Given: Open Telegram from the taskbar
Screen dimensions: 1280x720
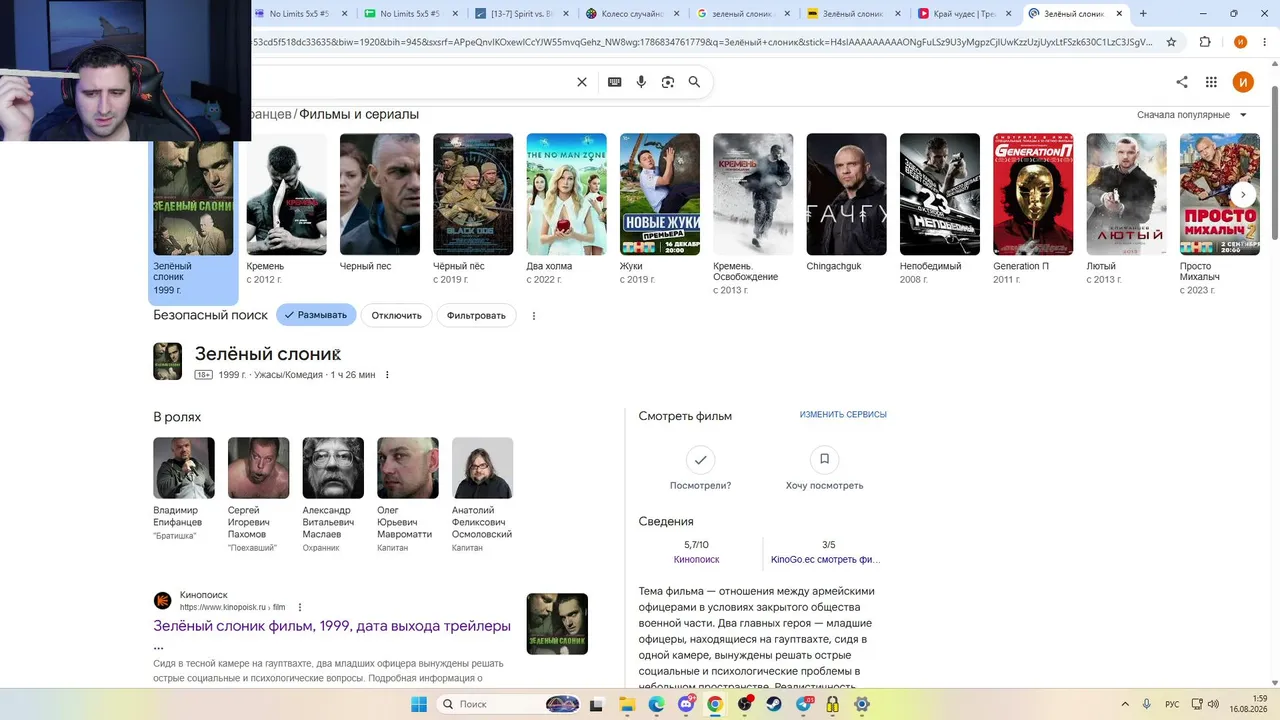Looking at the screenshot, I should pos(804,704).
